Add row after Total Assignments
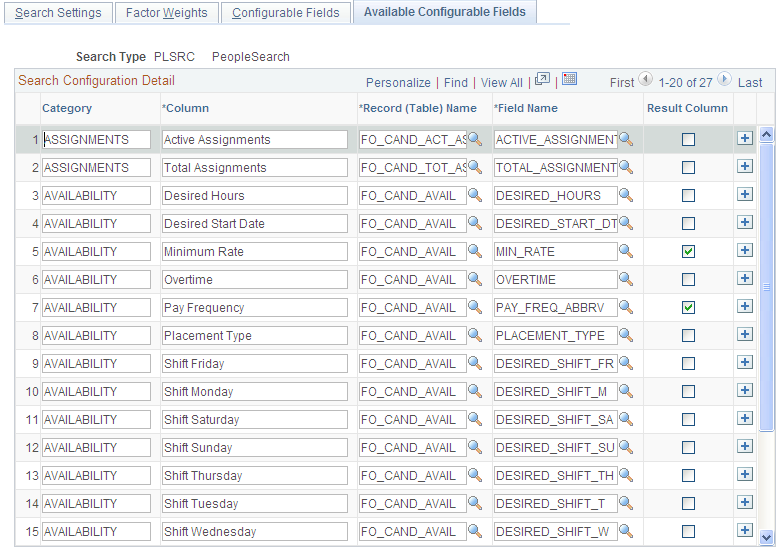This screenshot has height=547, width=778. [x=744, y=166]
